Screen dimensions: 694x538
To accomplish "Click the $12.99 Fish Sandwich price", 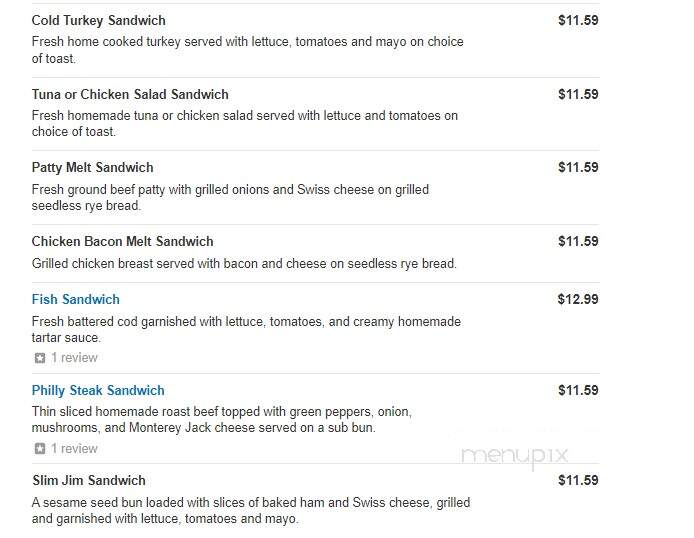I will (578, 299).
